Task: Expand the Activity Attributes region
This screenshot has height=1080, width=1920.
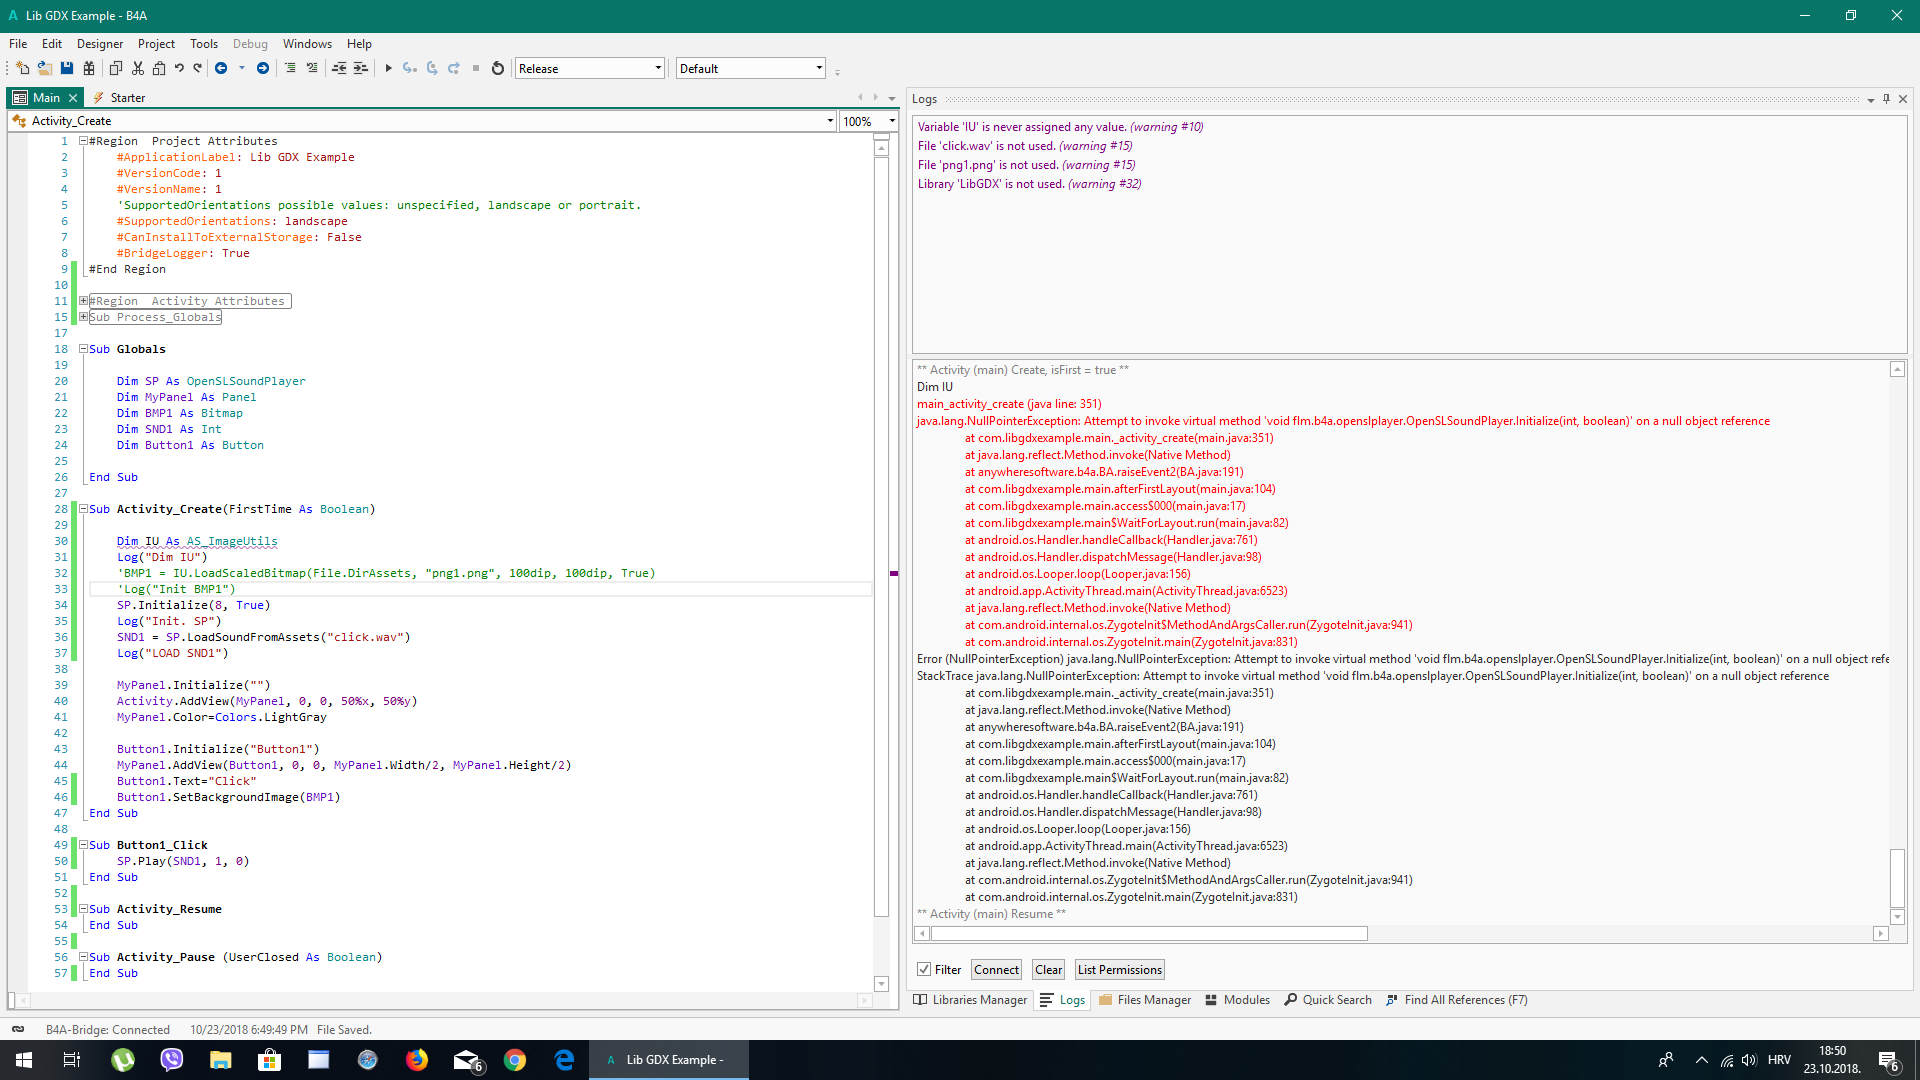Action: (84, 301)
